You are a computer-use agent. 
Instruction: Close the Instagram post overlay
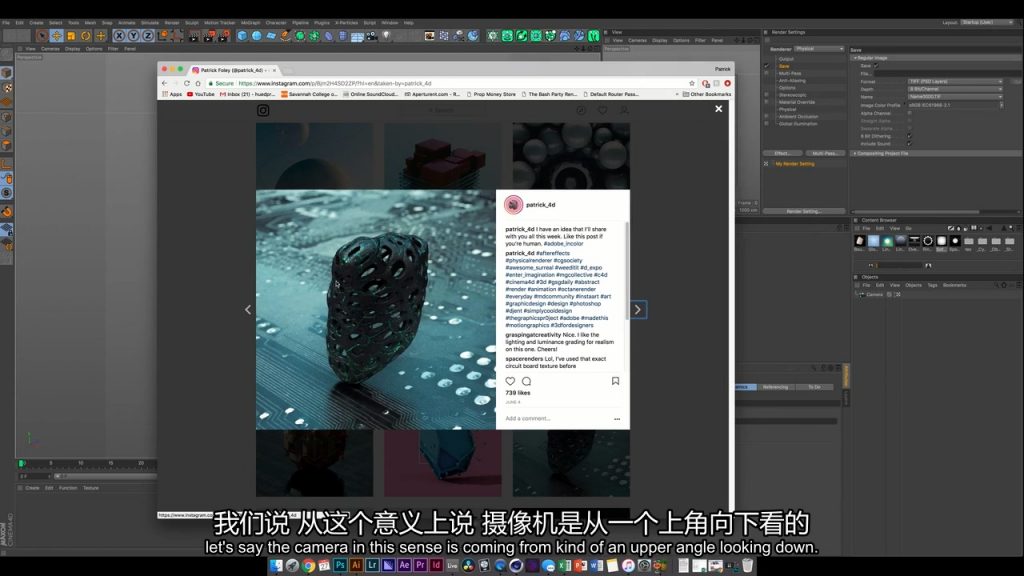[718, 109]
